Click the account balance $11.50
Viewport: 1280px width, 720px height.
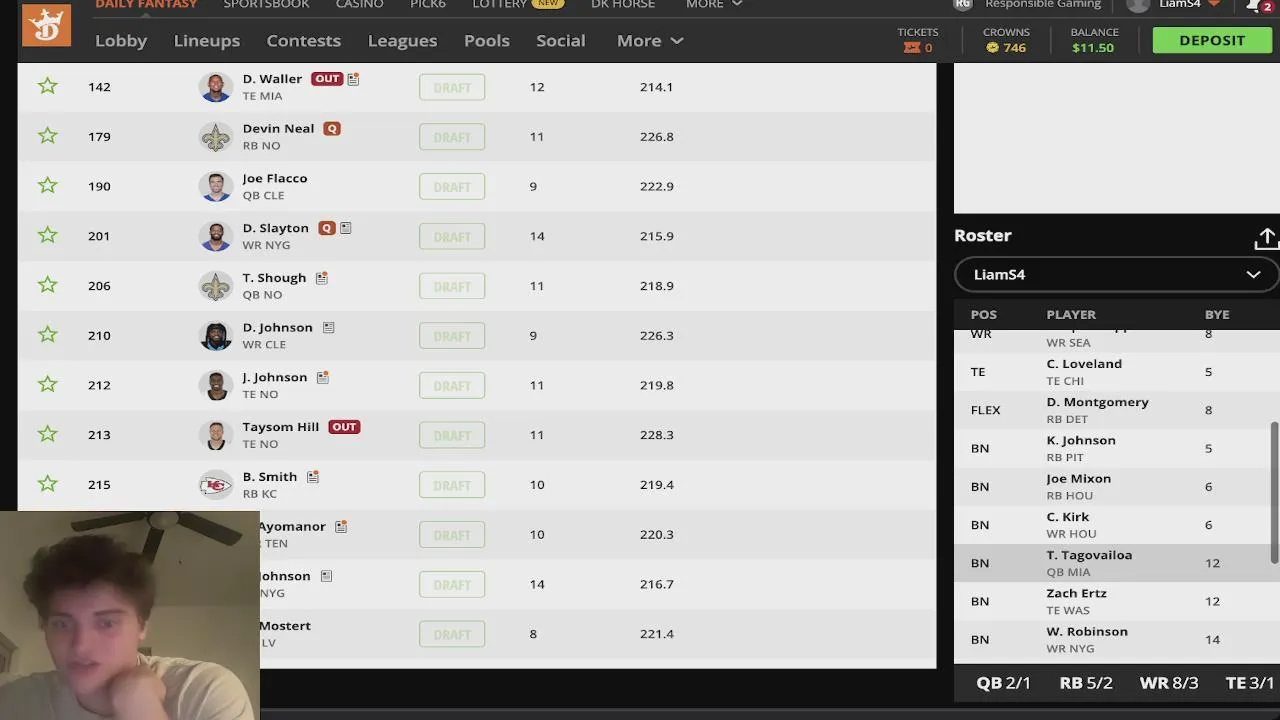click(x=1093, y=47)
